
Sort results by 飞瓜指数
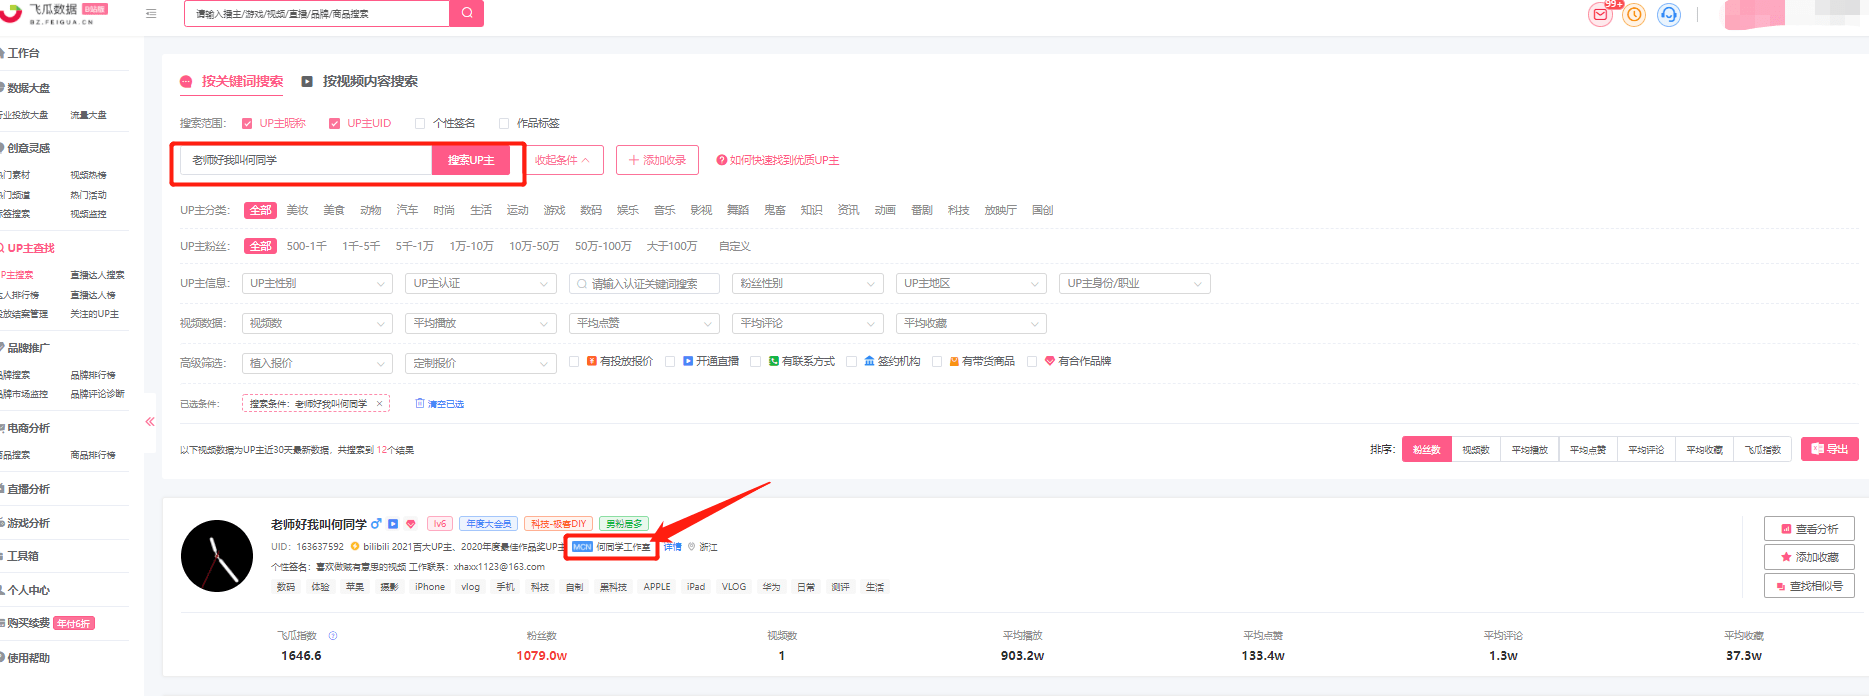point(1763,450)
